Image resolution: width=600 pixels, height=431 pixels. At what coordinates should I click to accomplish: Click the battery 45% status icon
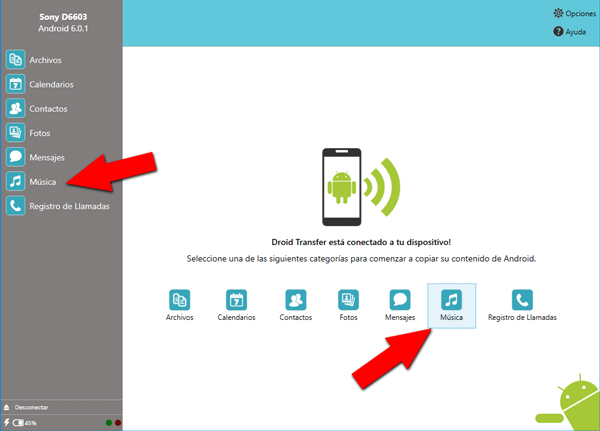[x=18, y=423]
